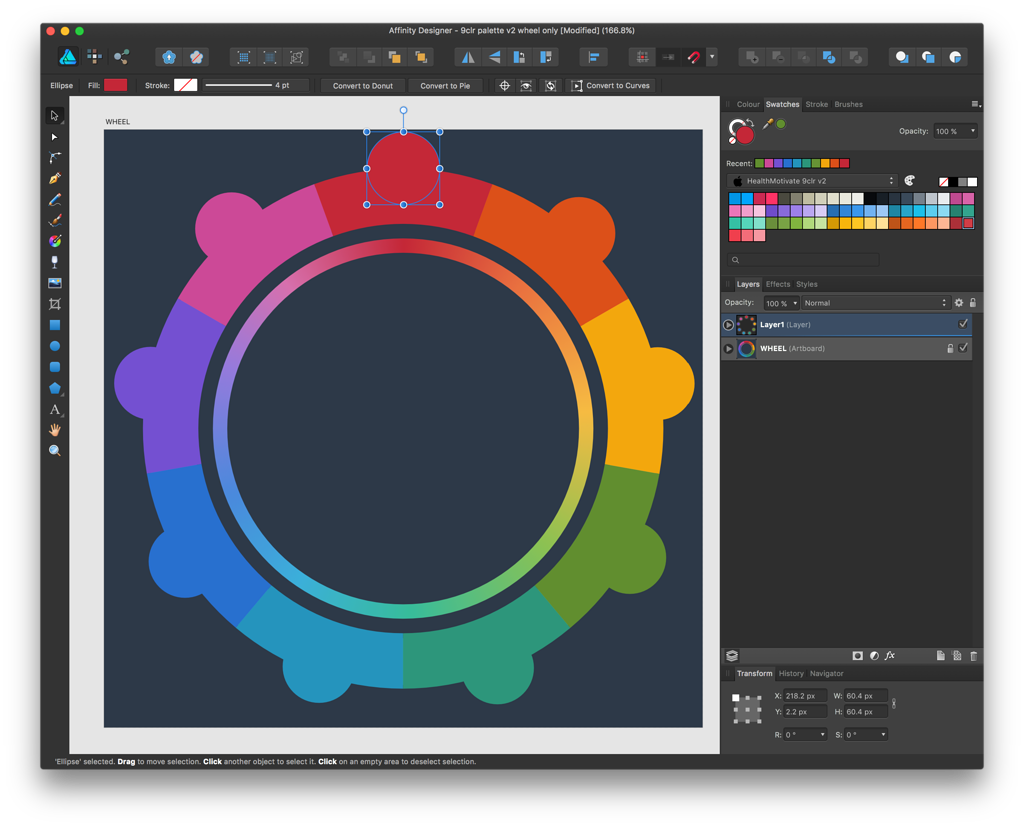
Task: Select the Ellipse tool
Action: [x=55, y=346]
